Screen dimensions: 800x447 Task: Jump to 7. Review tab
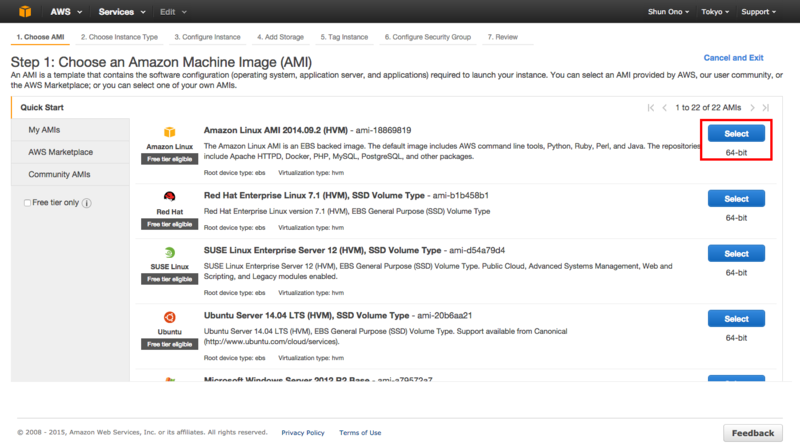point(502,37)
